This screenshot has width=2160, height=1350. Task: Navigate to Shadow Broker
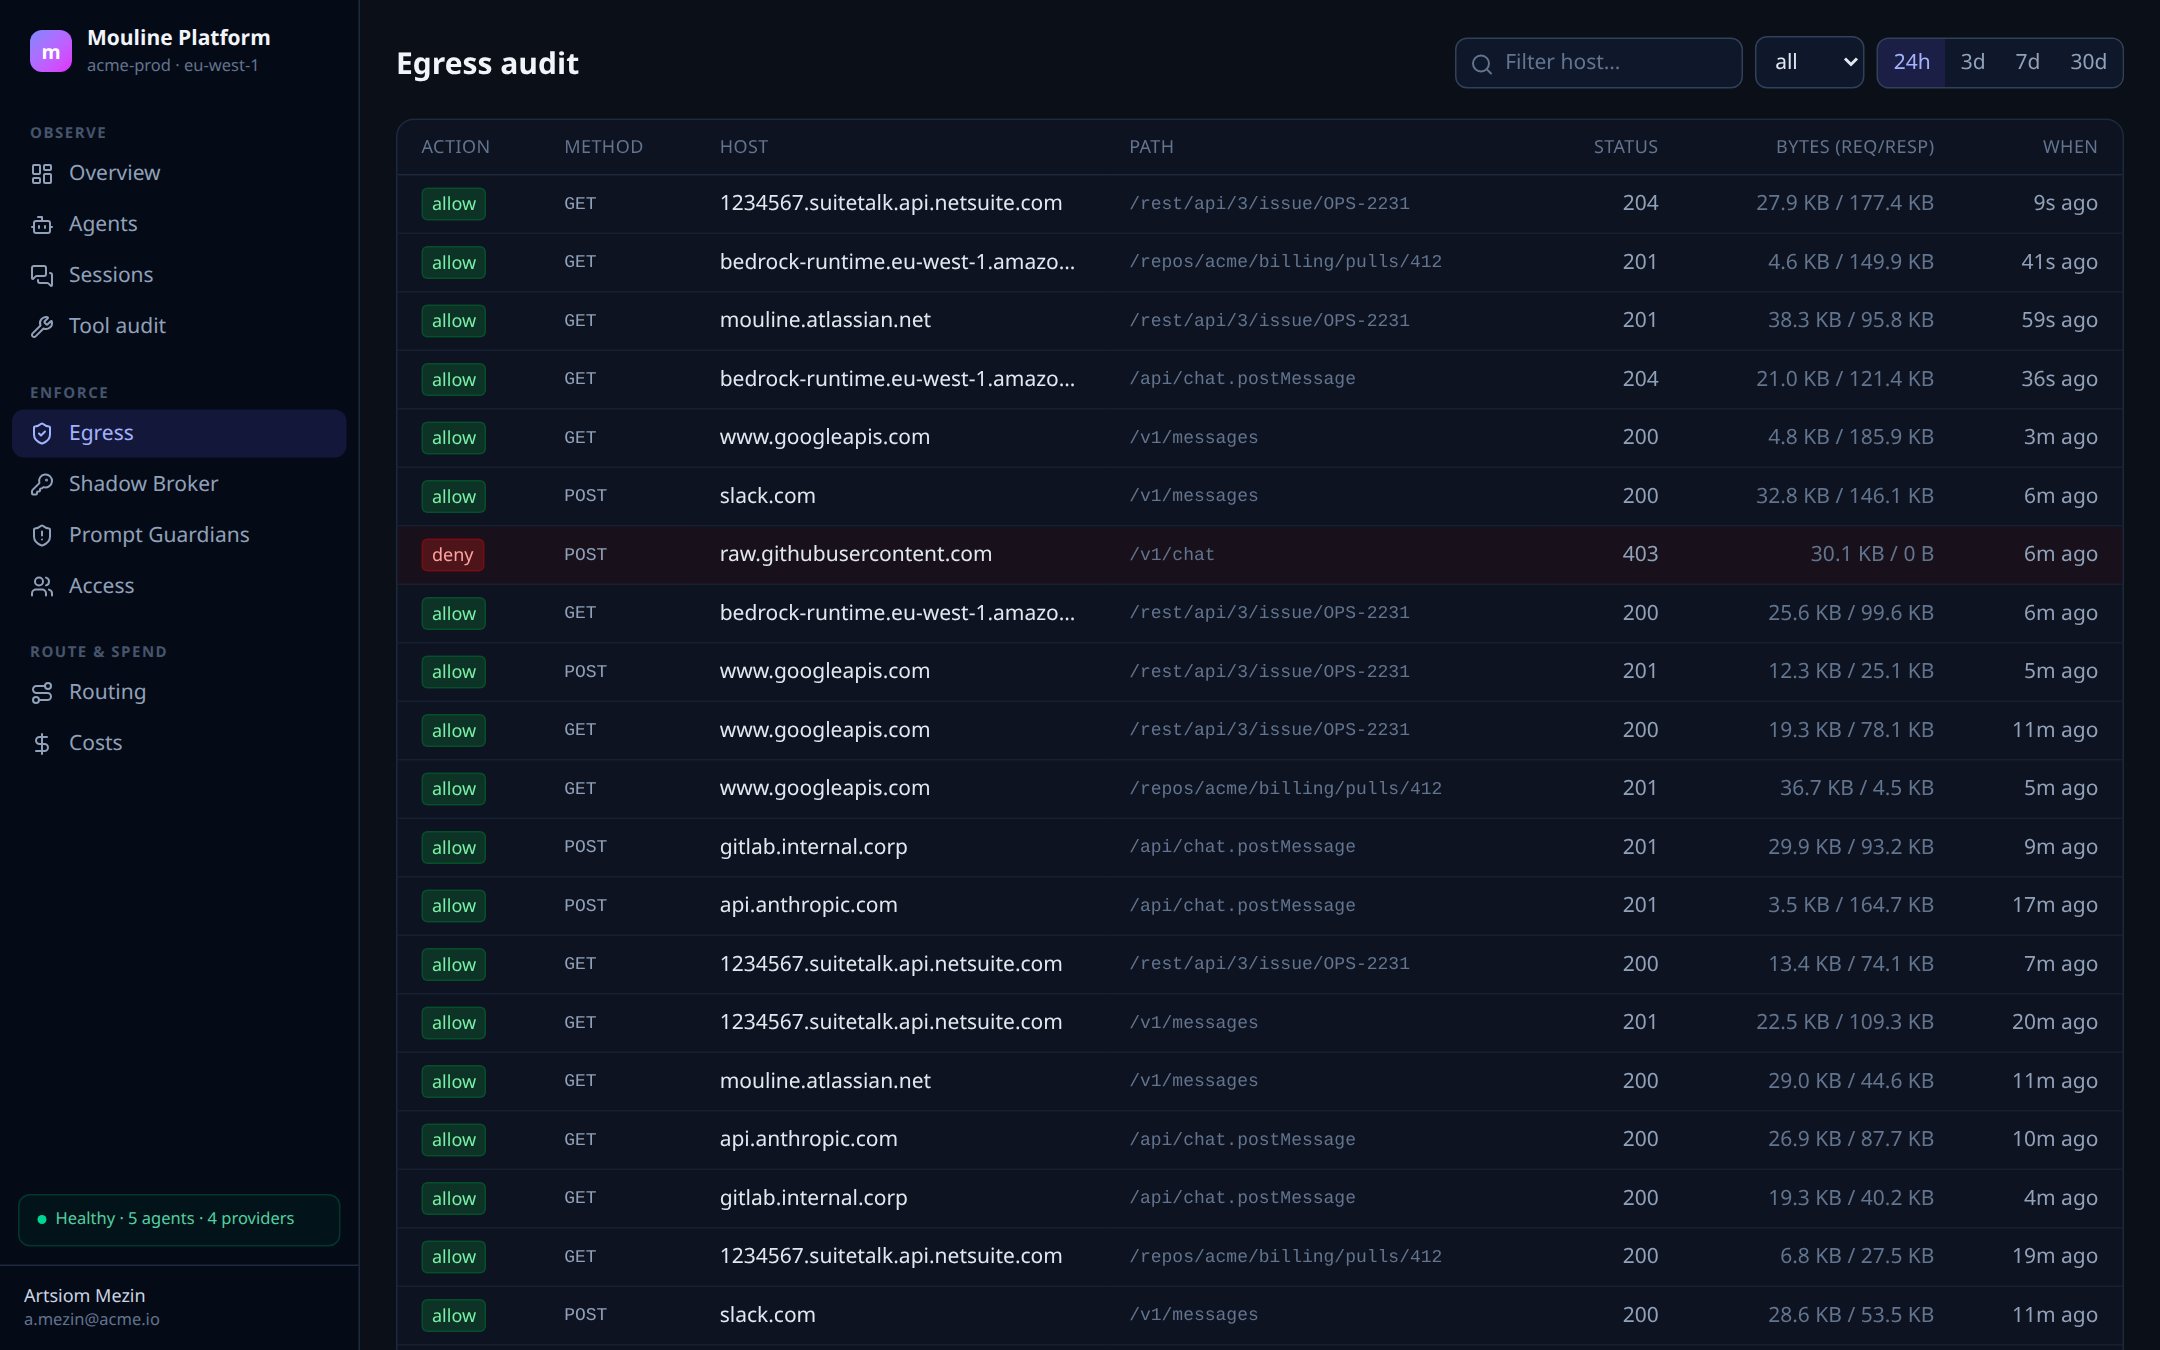[179, 484]
